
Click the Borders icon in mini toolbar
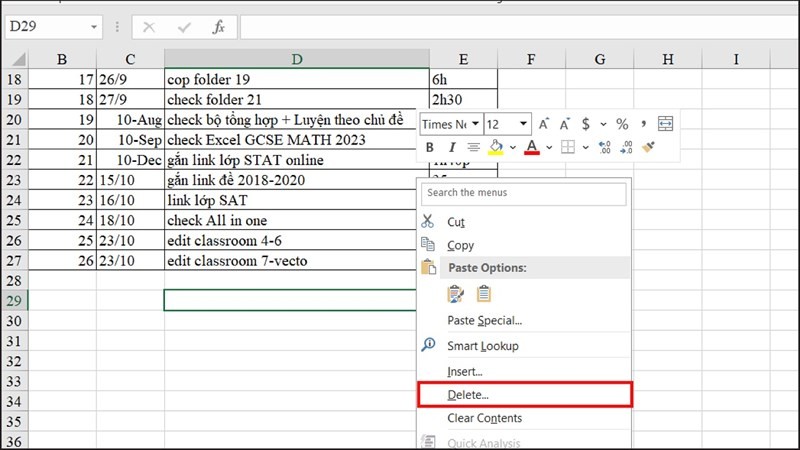pos(568,147)
